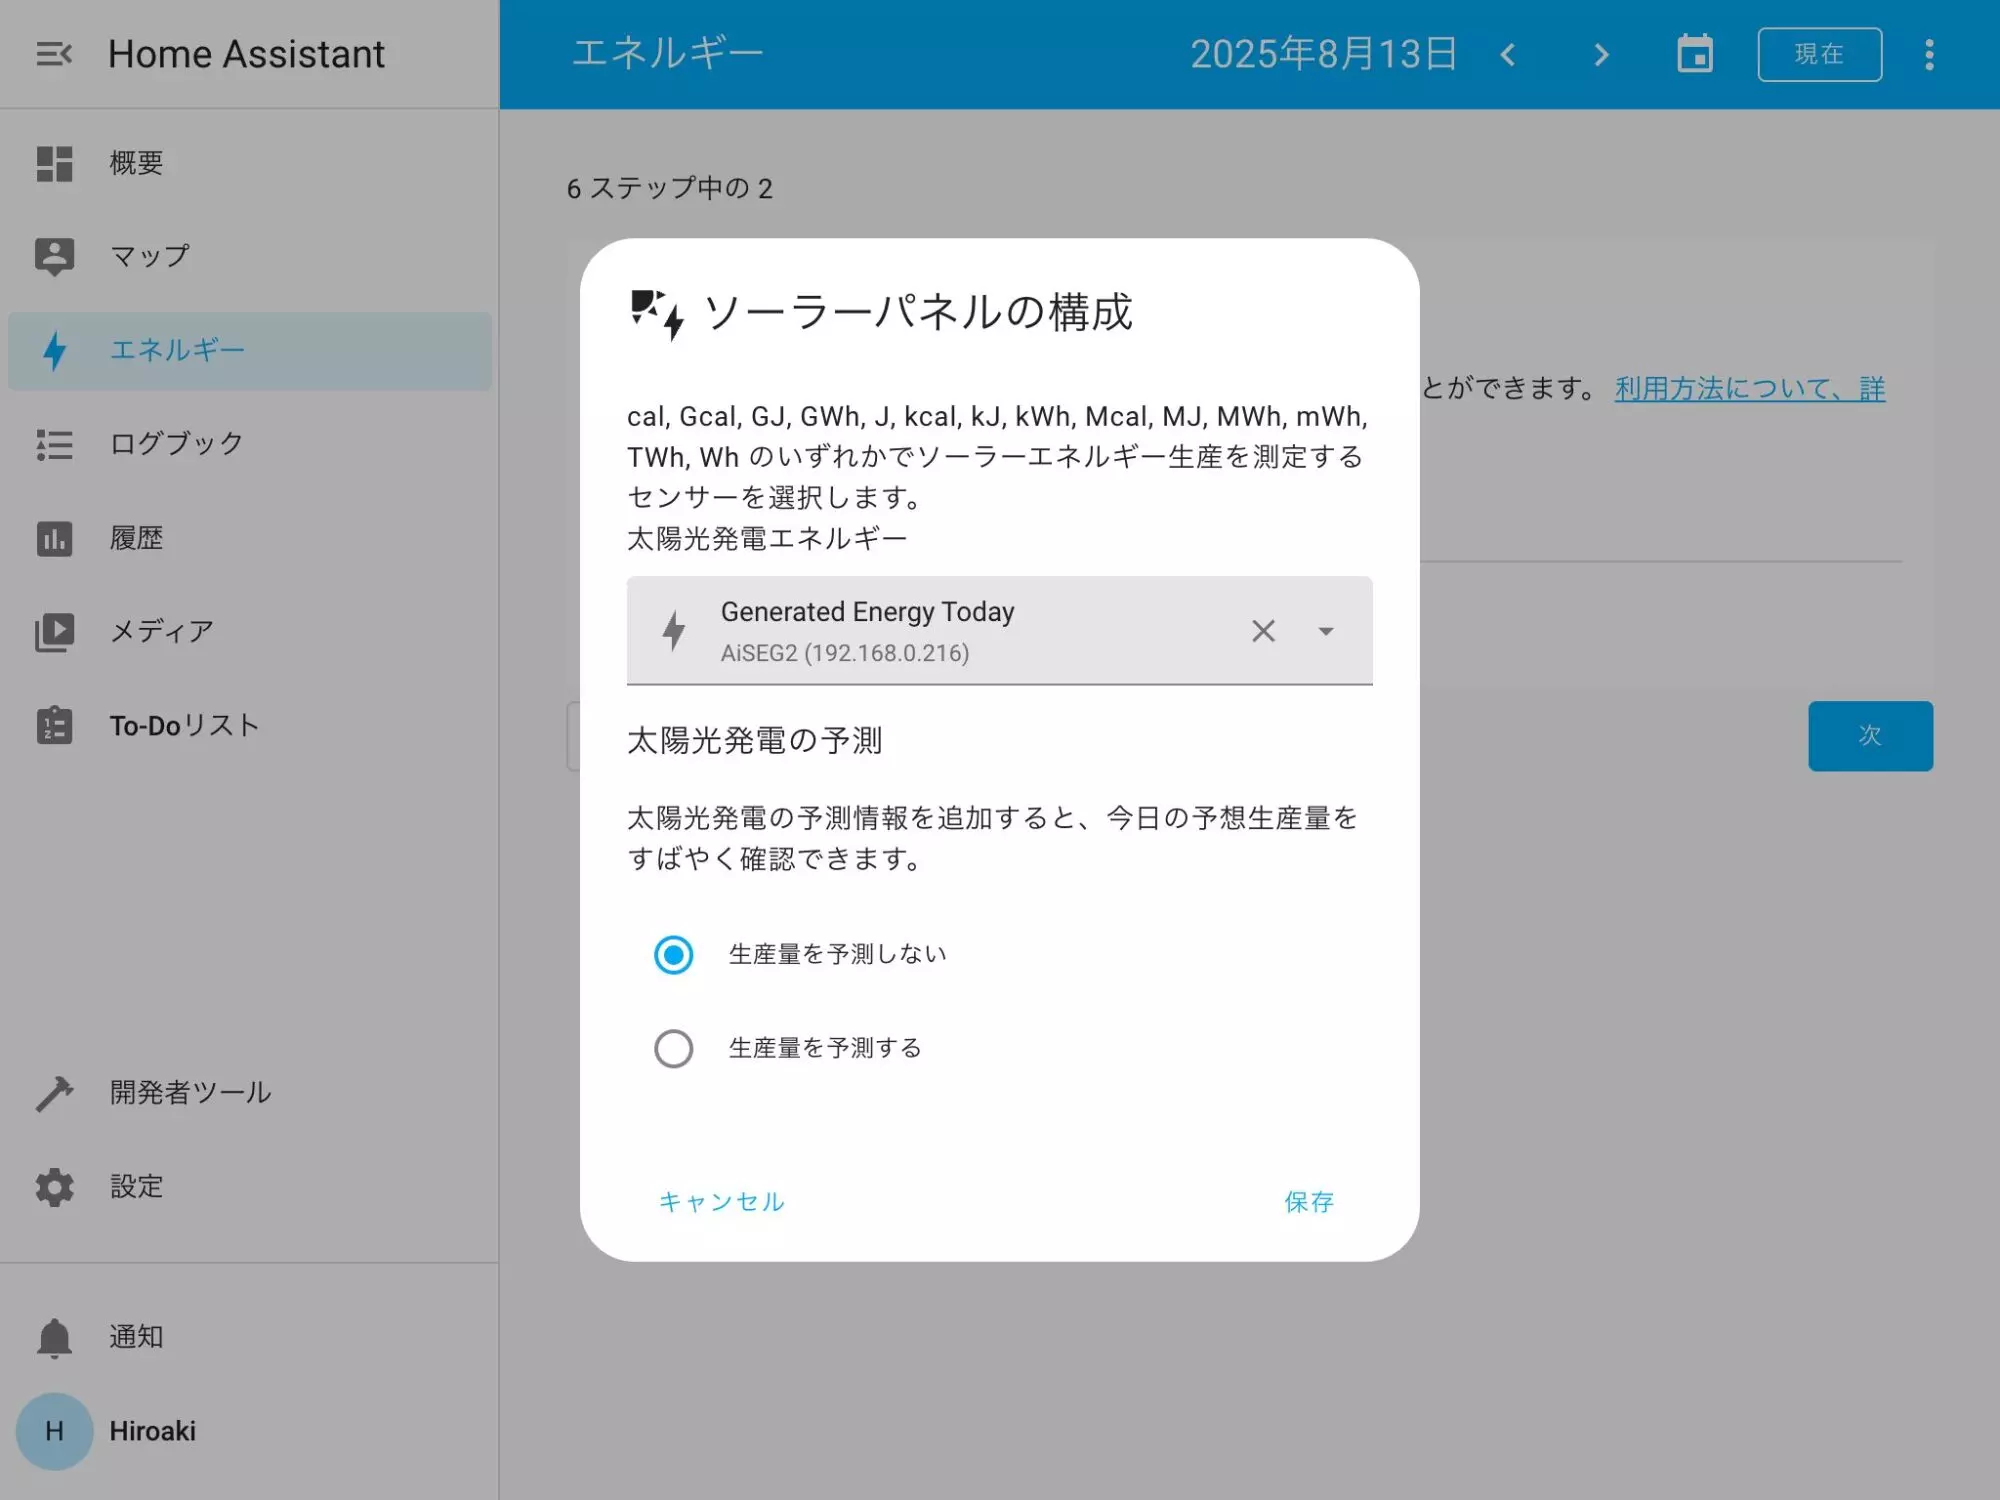Open the Hiroaki user avatar
The image size is (2000, 1500).
point(54,1431)
